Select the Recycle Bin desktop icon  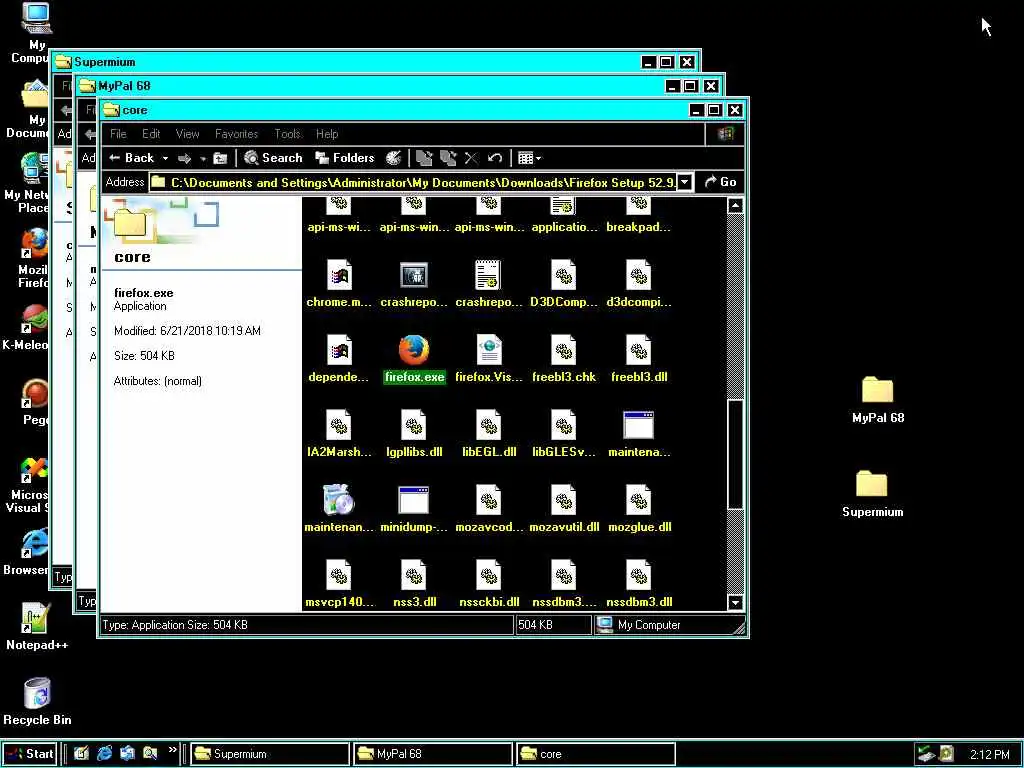click(x=37, y=701)
